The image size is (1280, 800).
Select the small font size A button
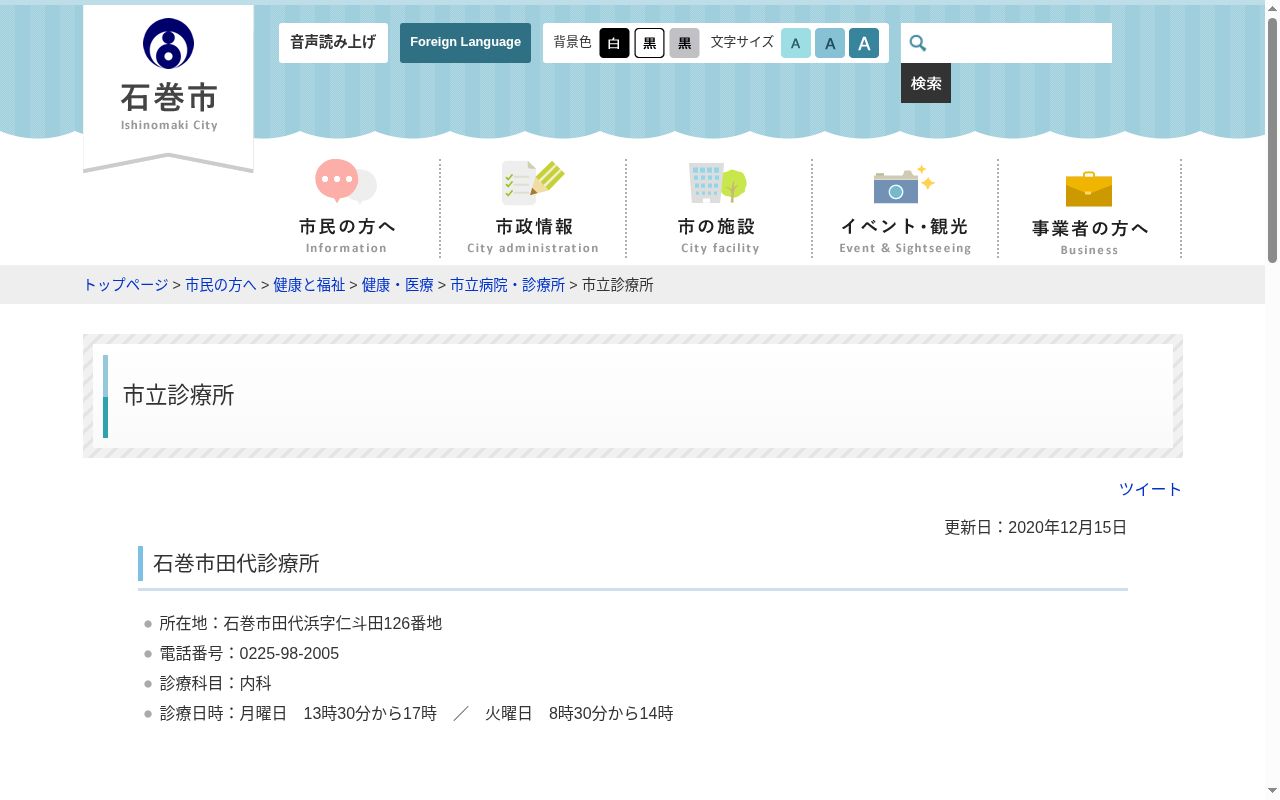pyautogui.click(x=796, y=43)
